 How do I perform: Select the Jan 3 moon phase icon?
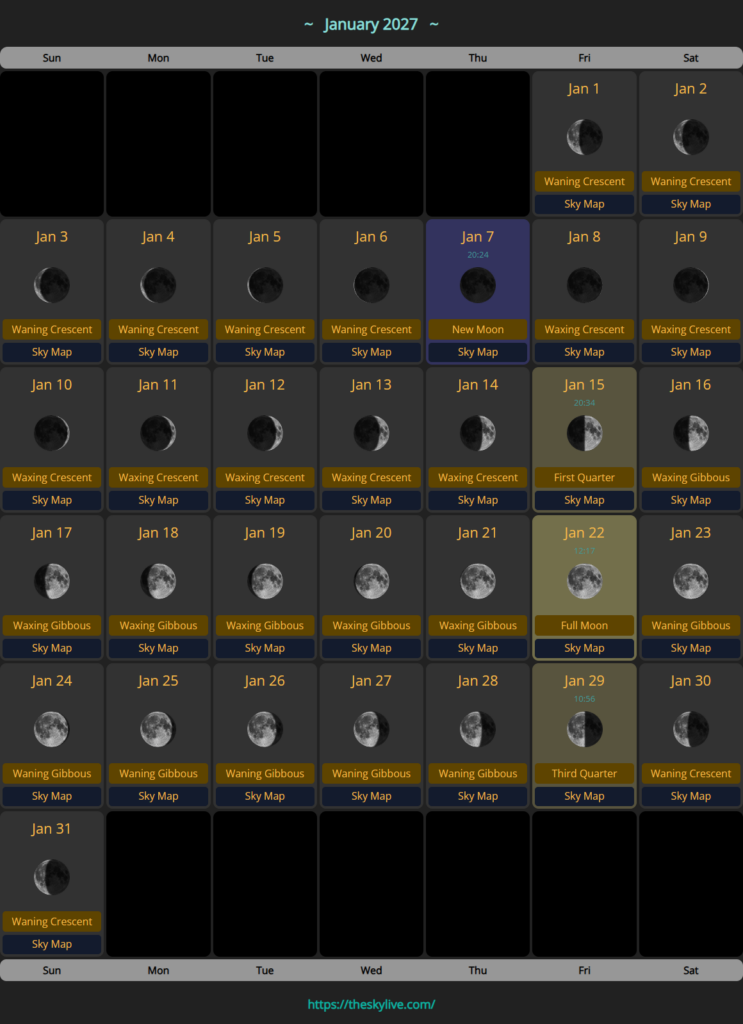[52, 285]
